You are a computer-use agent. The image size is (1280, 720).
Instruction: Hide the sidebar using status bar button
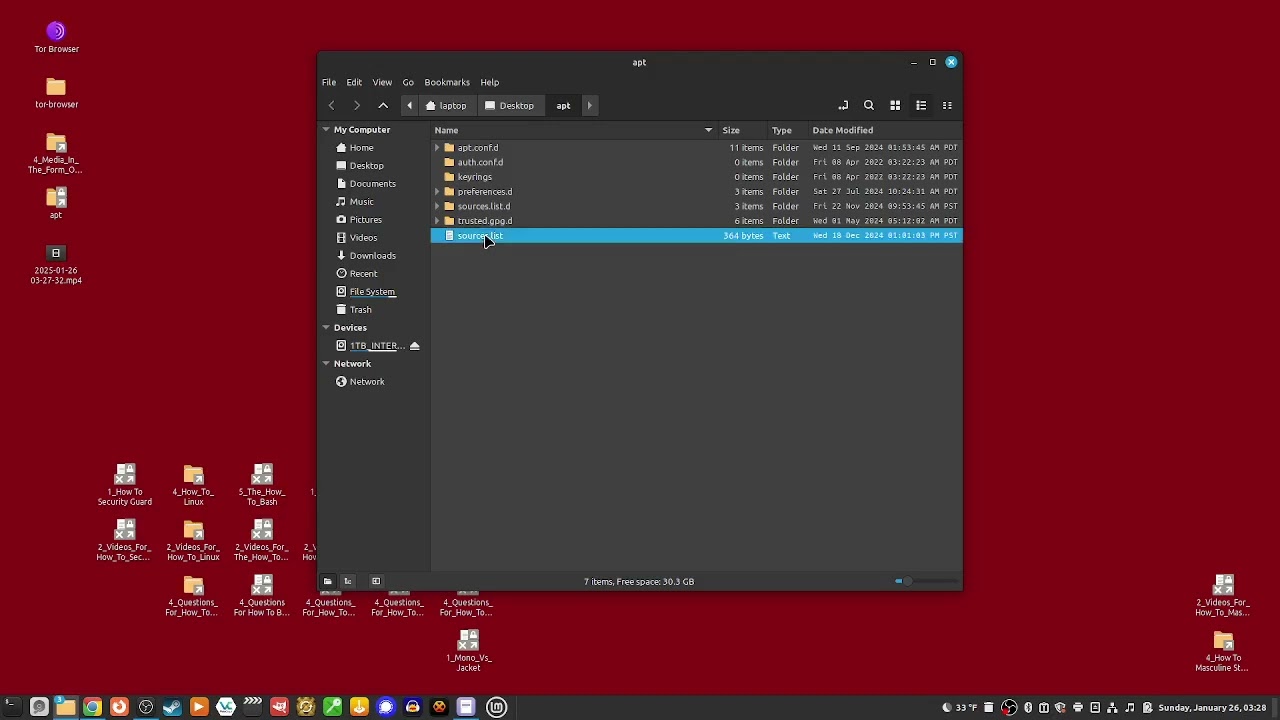[376, 581]
